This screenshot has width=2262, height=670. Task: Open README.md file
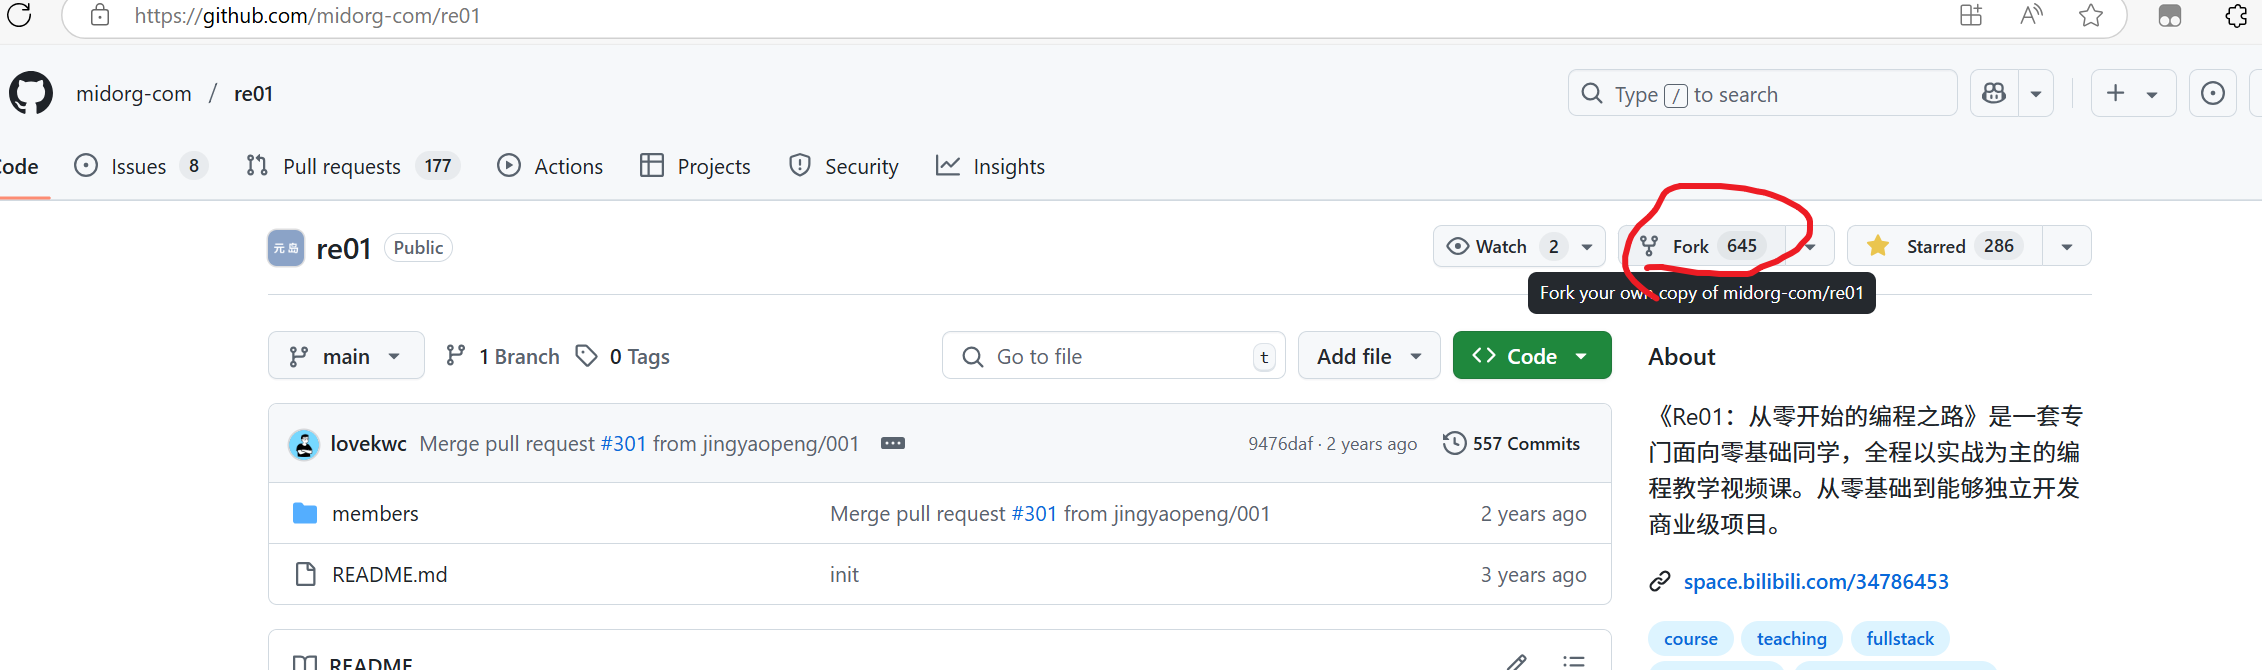[389, 574]
